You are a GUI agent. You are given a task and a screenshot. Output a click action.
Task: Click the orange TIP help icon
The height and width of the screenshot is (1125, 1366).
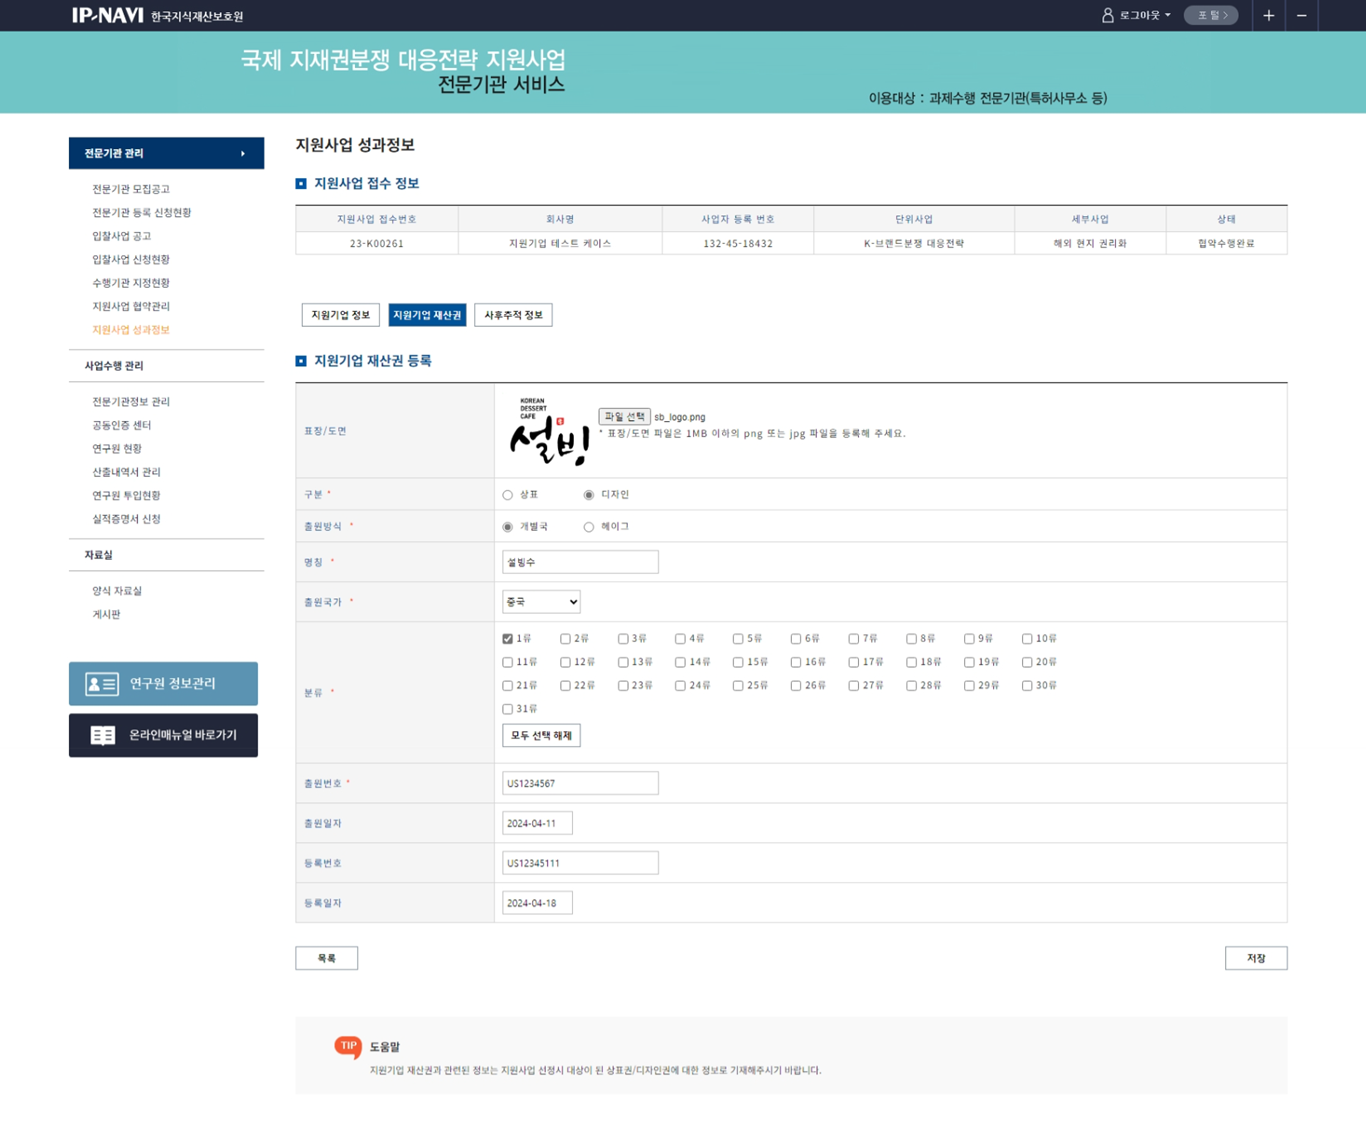tap(347, 1046)
